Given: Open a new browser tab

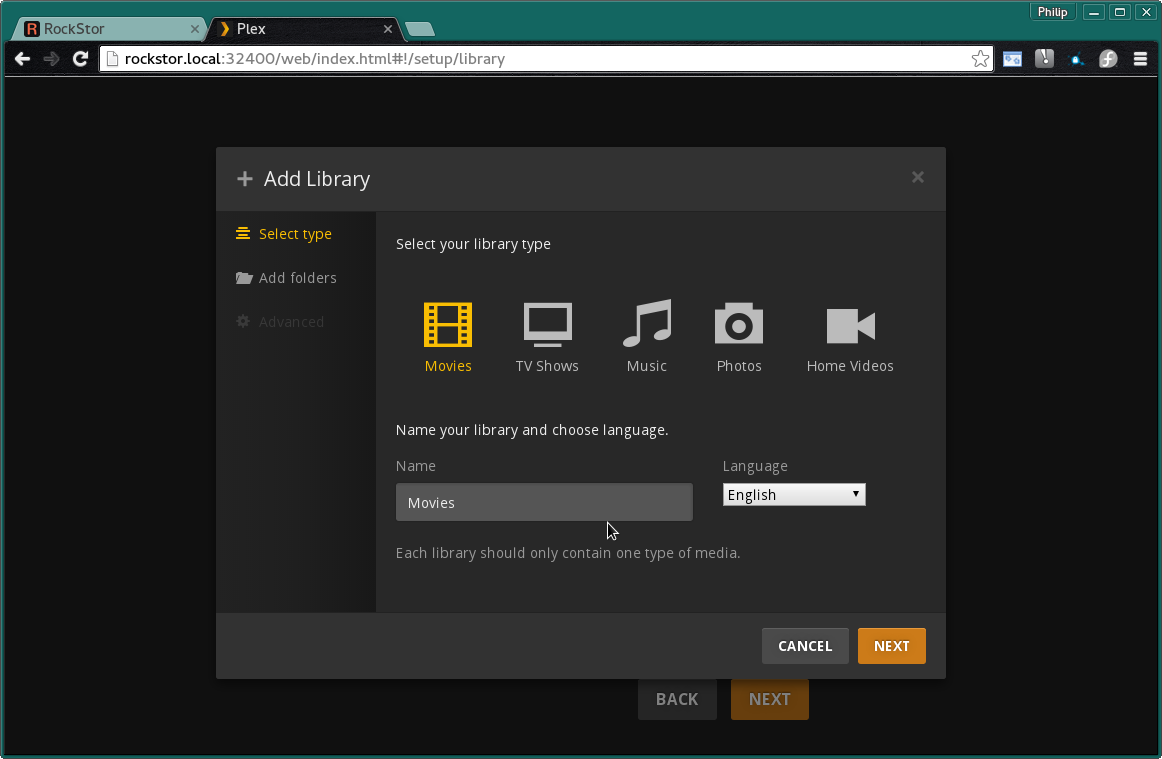Looking at the screenshot, I should click(419, 29).
